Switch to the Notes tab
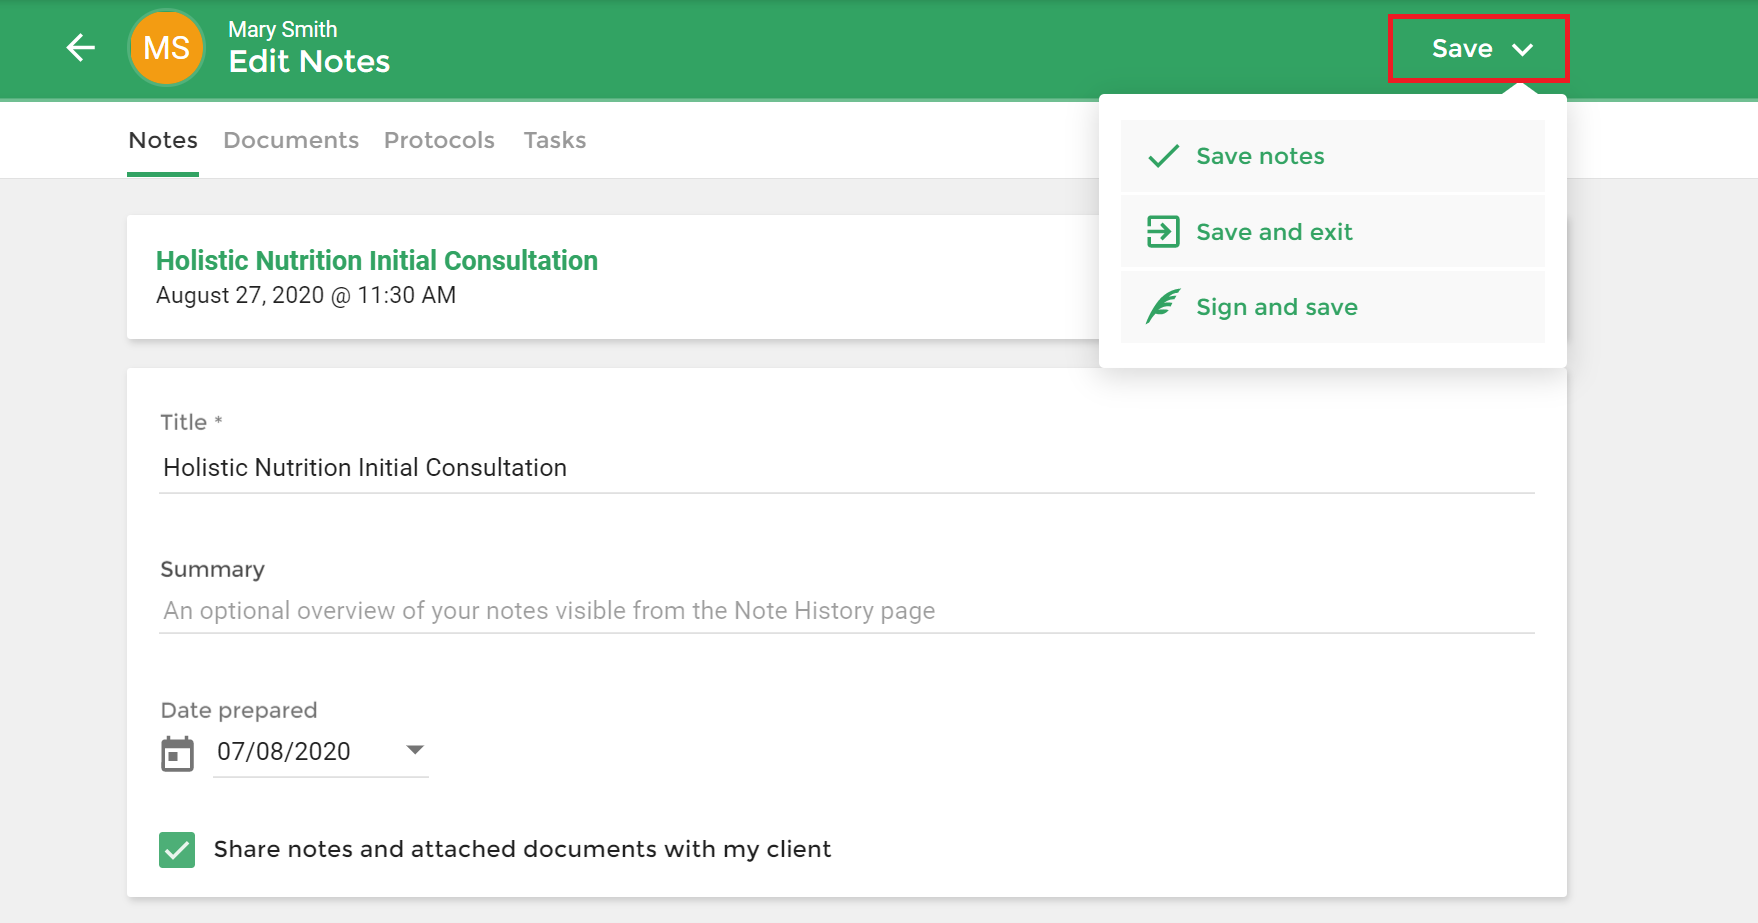The width and height of the screenshot is (1758, 923). click(163, 140)
